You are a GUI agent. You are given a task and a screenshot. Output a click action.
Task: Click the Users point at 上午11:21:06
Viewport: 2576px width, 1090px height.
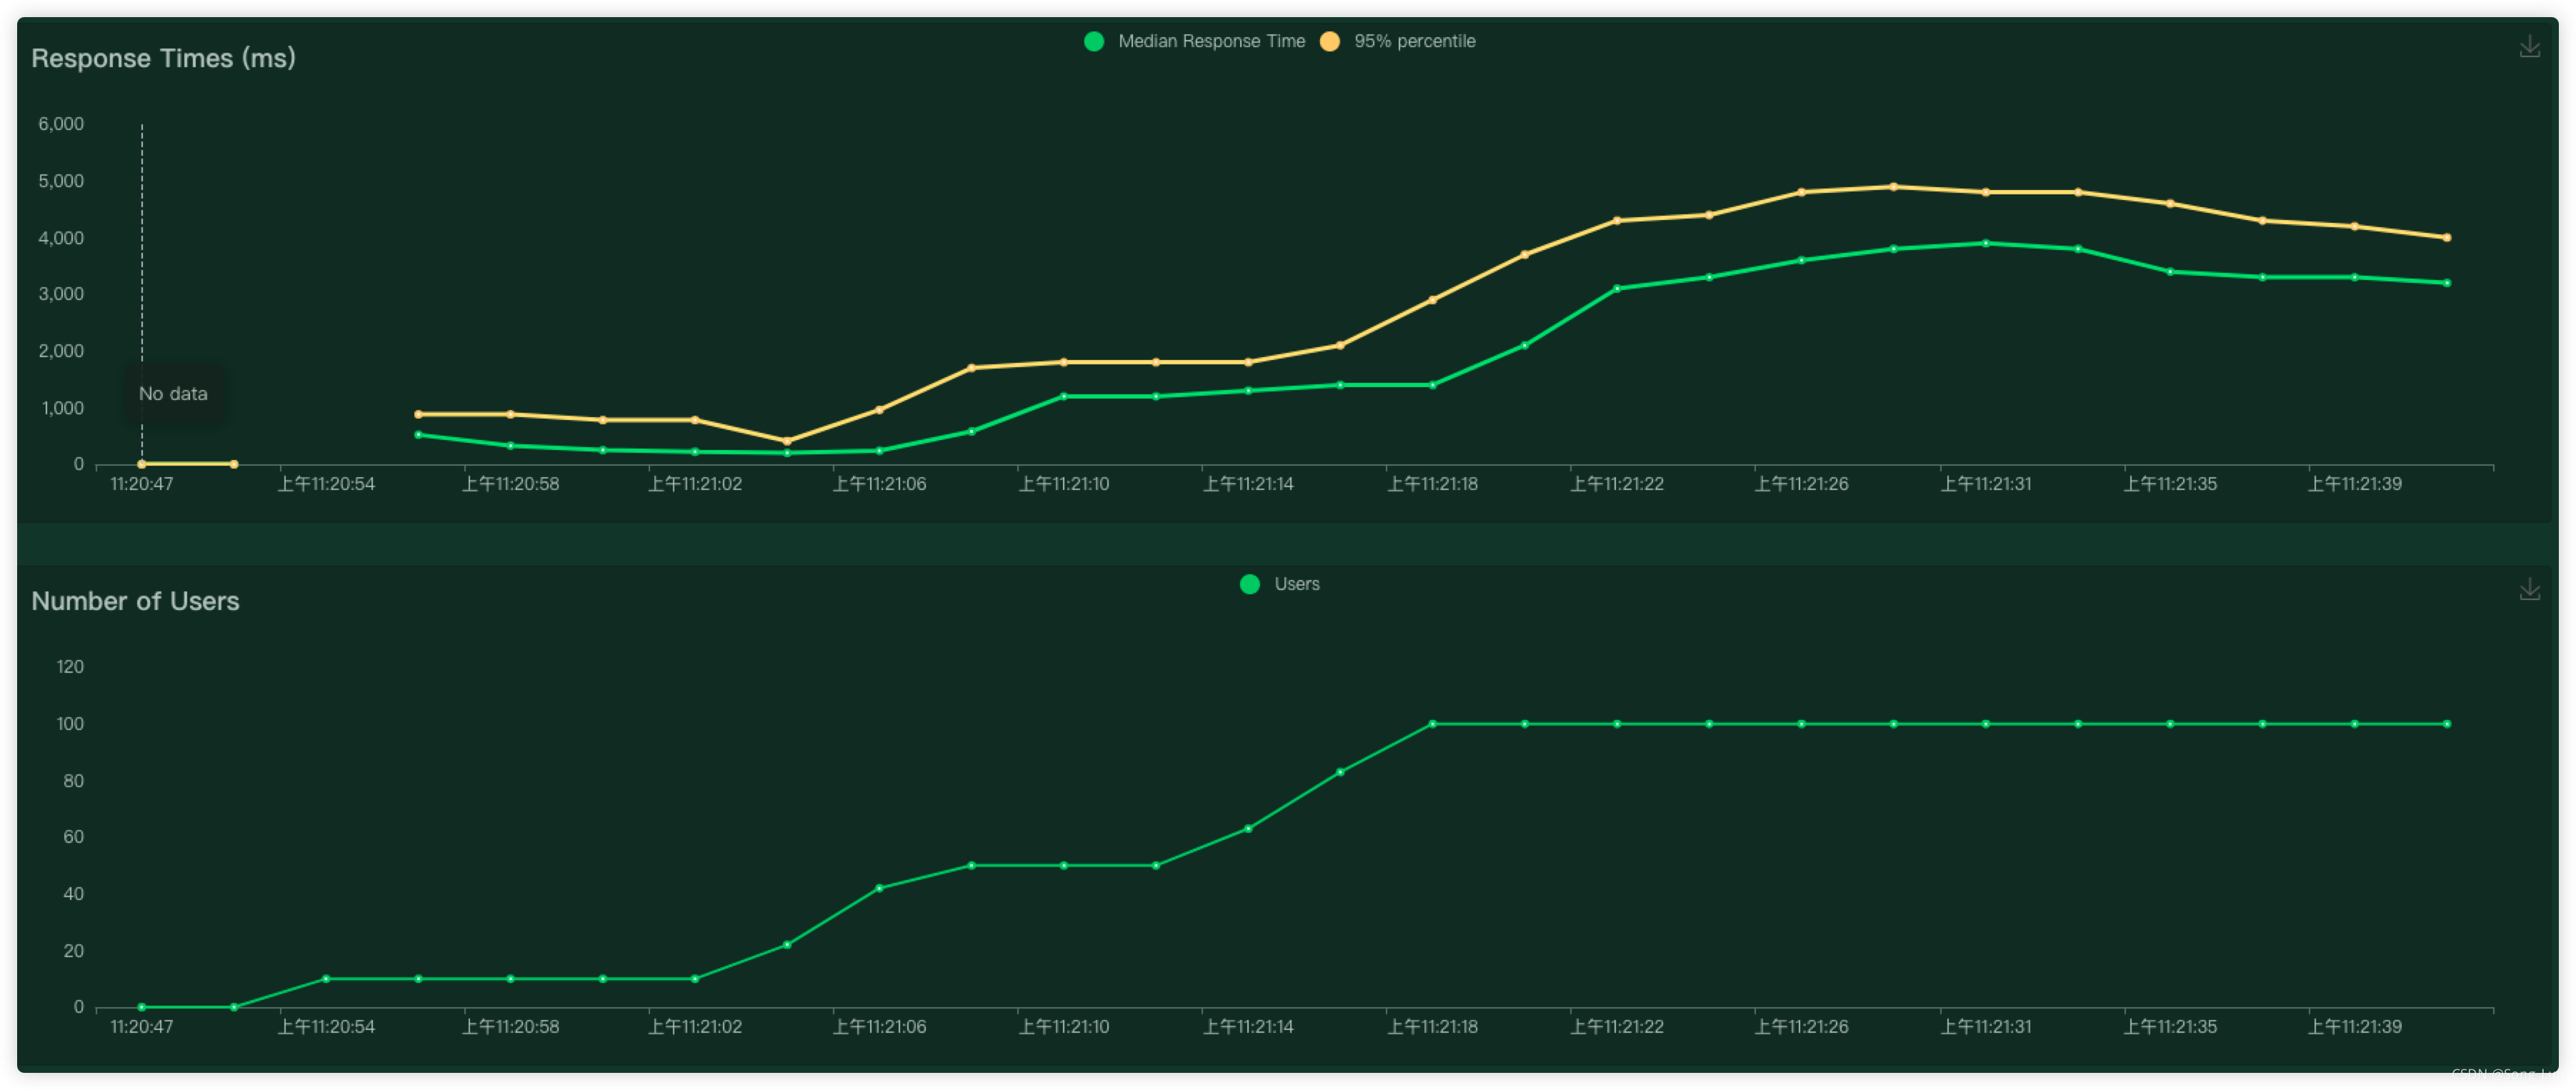click(879, 888)
